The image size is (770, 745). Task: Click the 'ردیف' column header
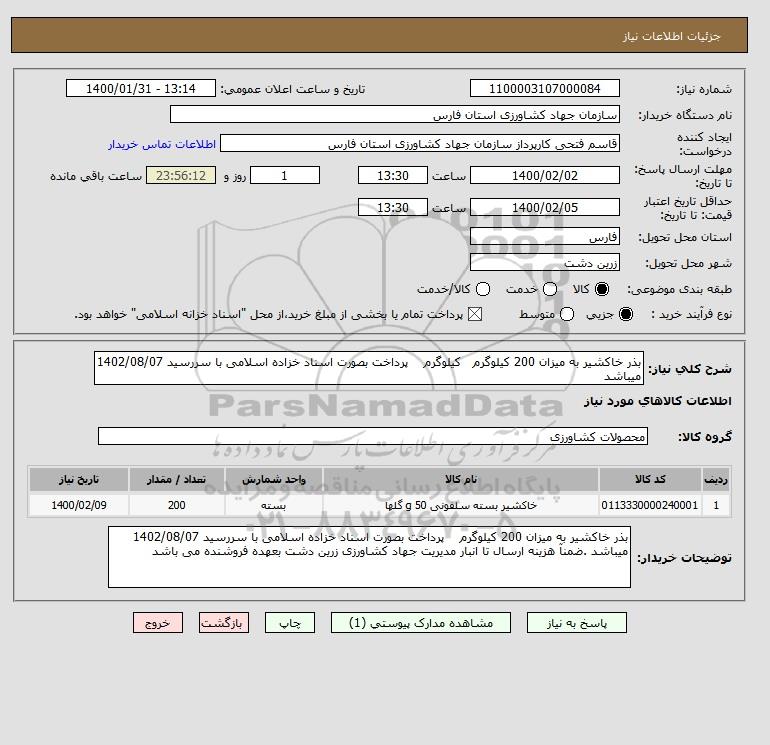[x=716, y=479]
